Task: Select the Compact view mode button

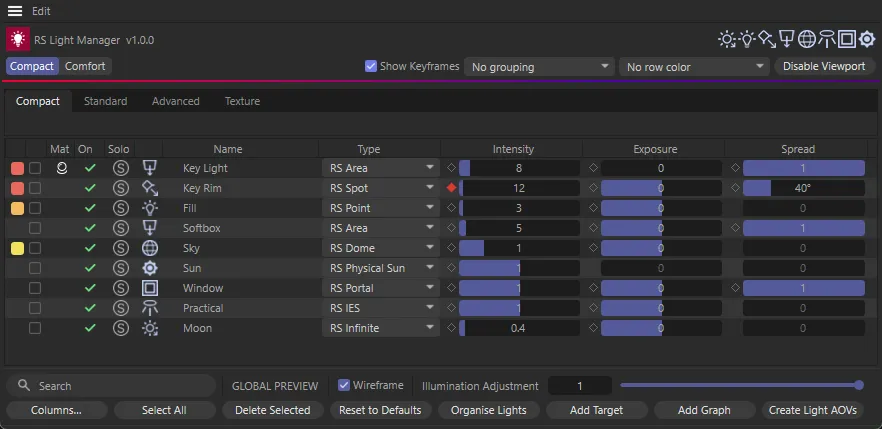Action: 32,66
